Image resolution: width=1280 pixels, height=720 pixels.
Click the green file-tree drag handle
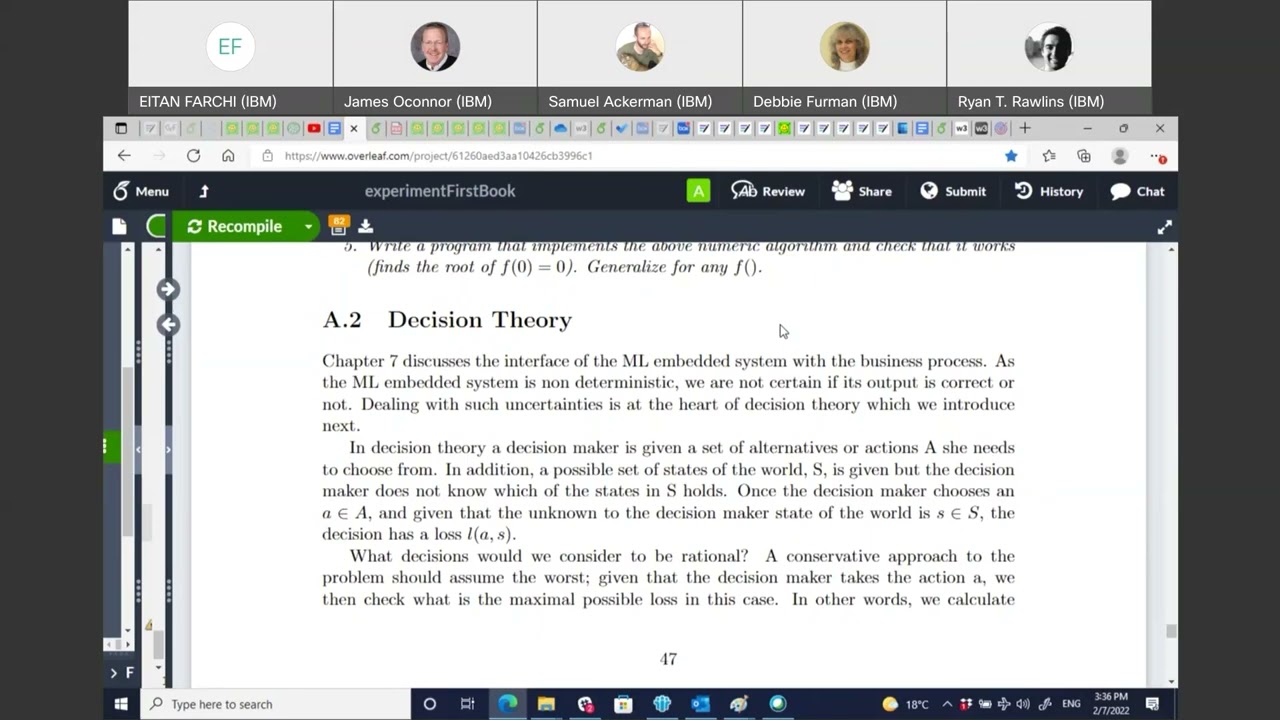click(110, 446)
